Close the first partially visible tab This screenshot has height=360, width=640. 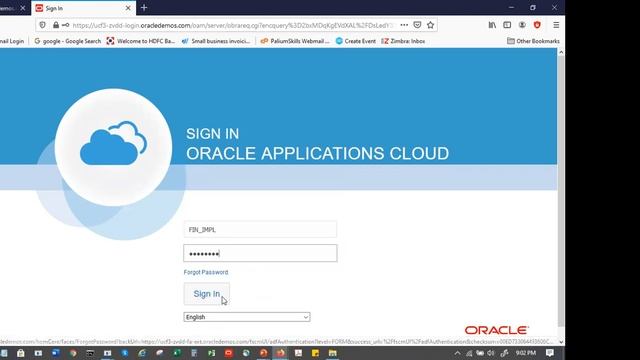pyautogui.click(x=23, y=8)
